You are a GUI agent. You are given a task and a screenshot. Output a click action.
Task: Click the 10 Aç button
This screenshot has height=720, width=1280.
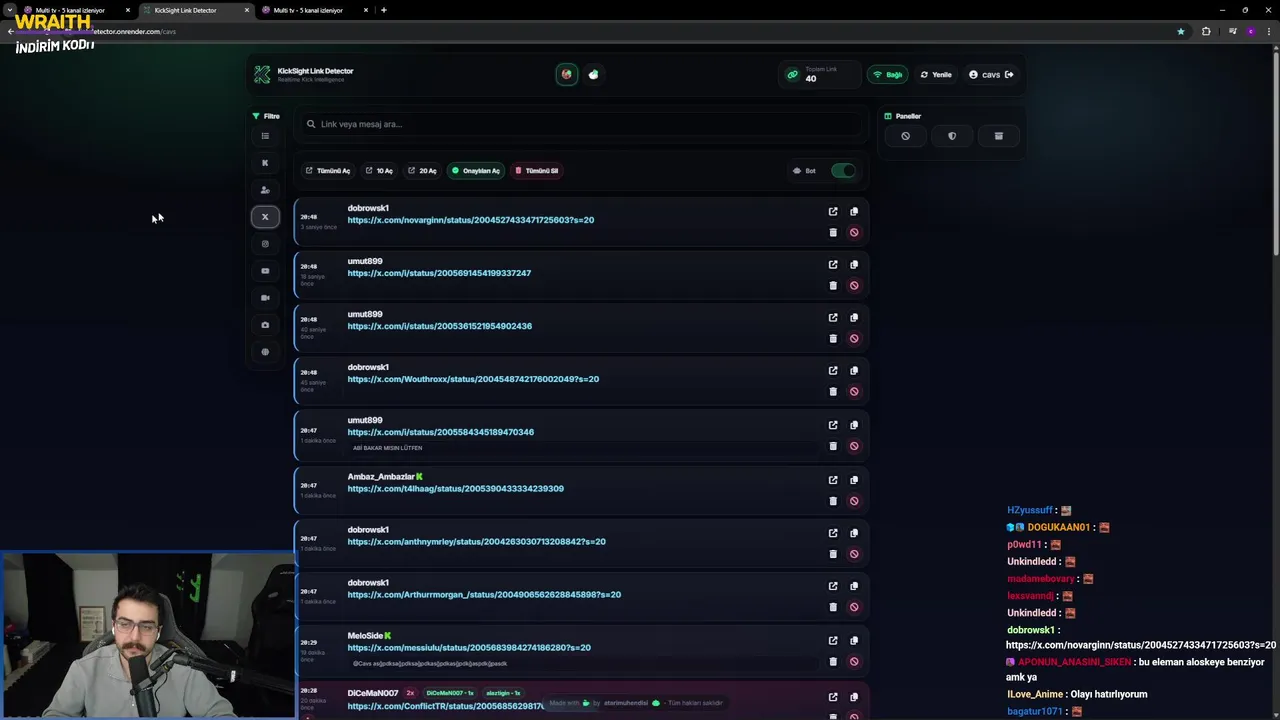pyautogui.click(x=379, y=171)
